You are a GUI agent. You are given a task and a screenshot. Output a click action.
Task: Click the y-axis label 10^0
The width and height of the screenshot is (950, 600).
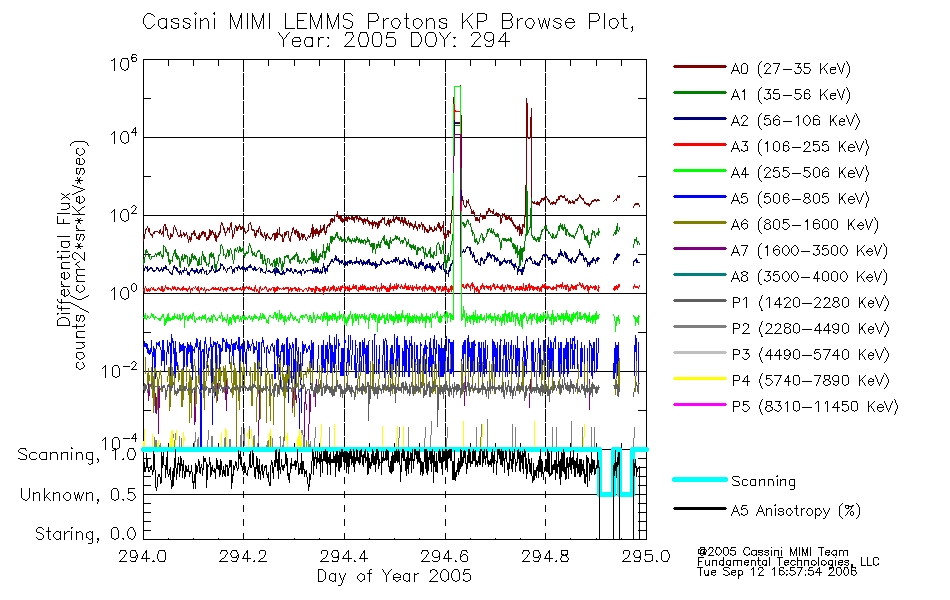pos(124,293)
